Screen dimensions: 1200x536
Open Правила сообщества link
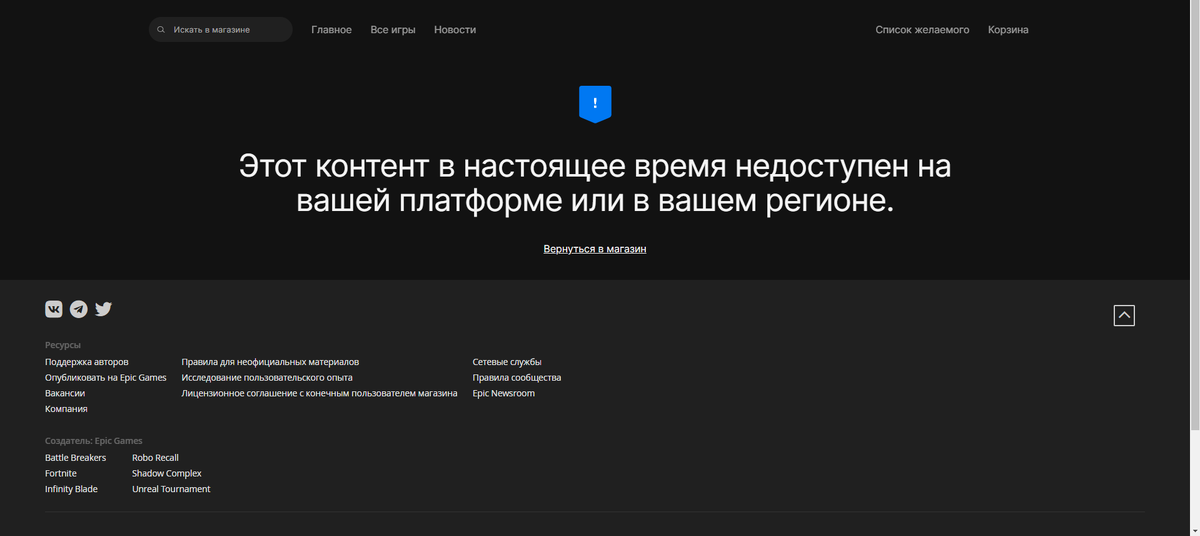click(517, 378)
